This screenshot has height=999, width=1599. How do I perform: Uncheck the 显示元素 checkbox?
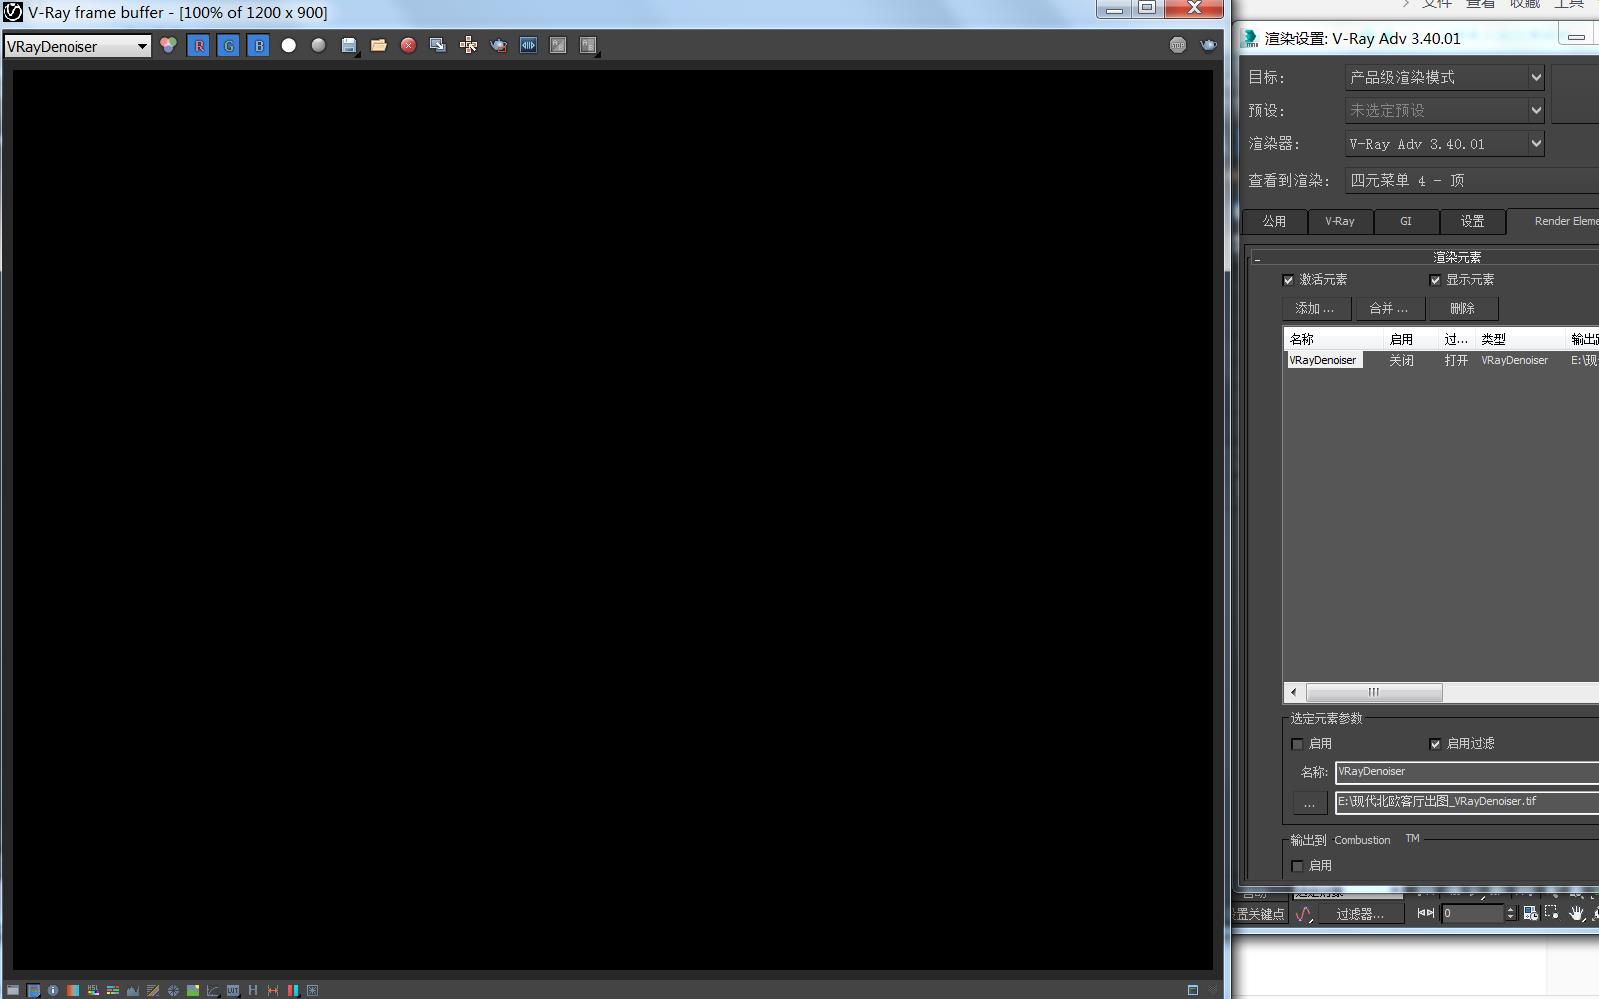pyautogui.click(x=1435, y=280)
